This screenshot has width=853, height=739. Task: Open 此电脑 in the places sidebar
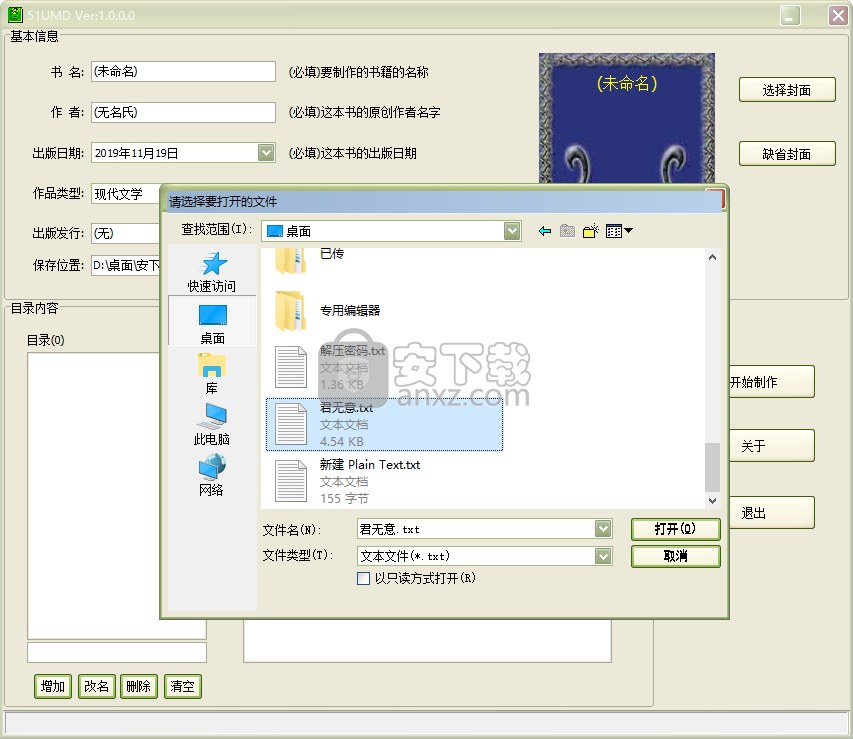point(212,423)
